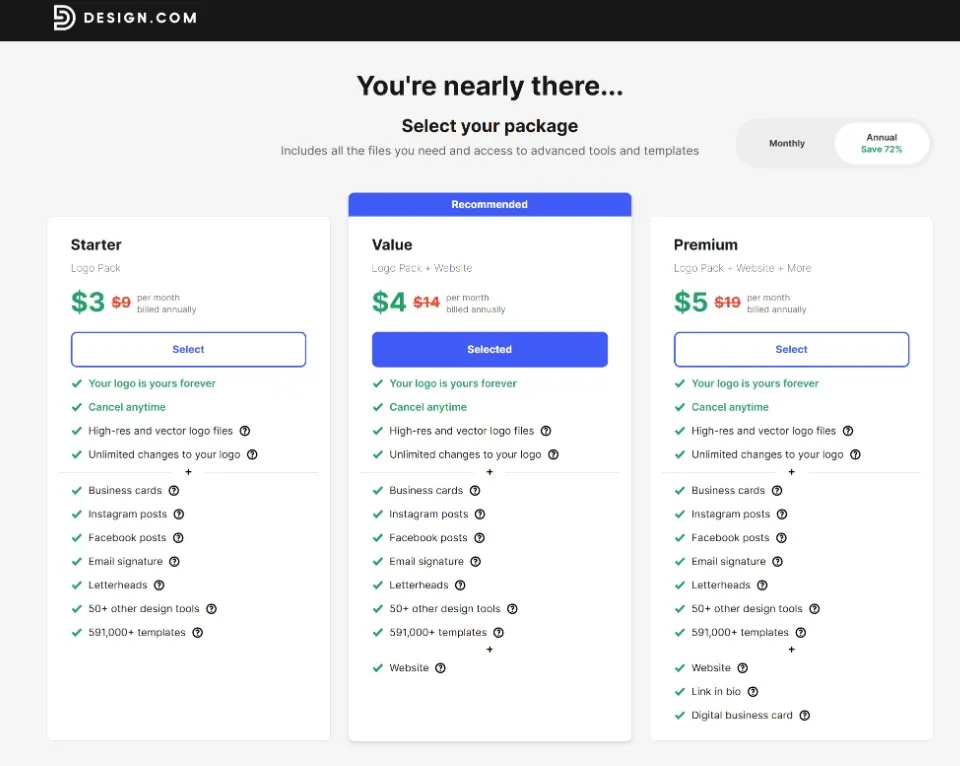Open the Letterheads tooltip in the Starter plan
Screen dimensions: 960x766
click(160, 585)
